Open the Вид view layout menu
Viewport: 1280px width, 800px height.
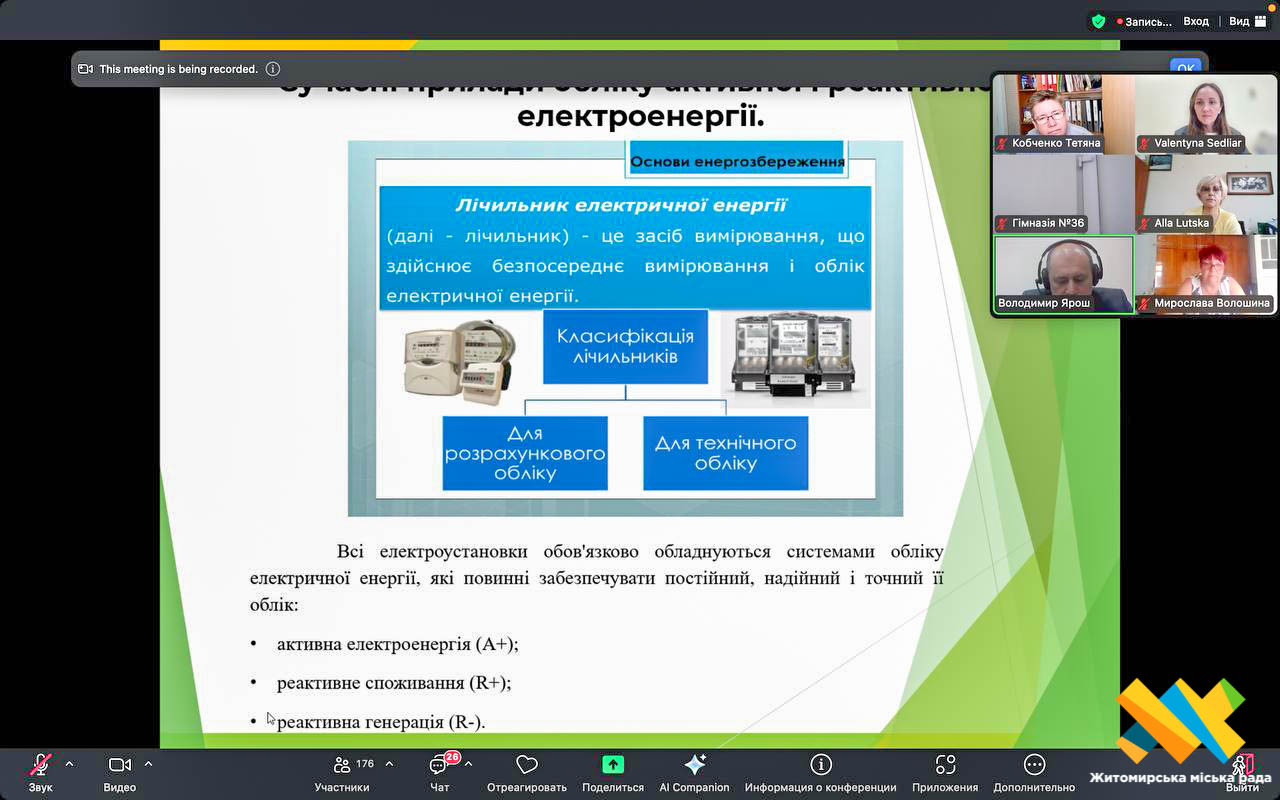coord(1247,21)
